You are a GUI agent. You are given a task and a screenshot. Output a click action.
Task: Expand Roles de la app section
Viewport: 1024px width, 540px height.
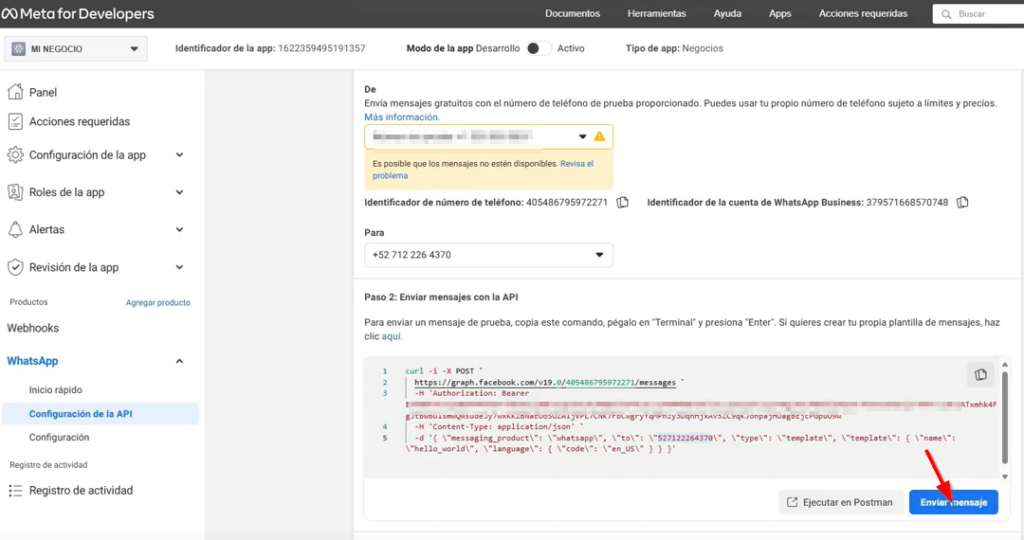pos(180,192)
